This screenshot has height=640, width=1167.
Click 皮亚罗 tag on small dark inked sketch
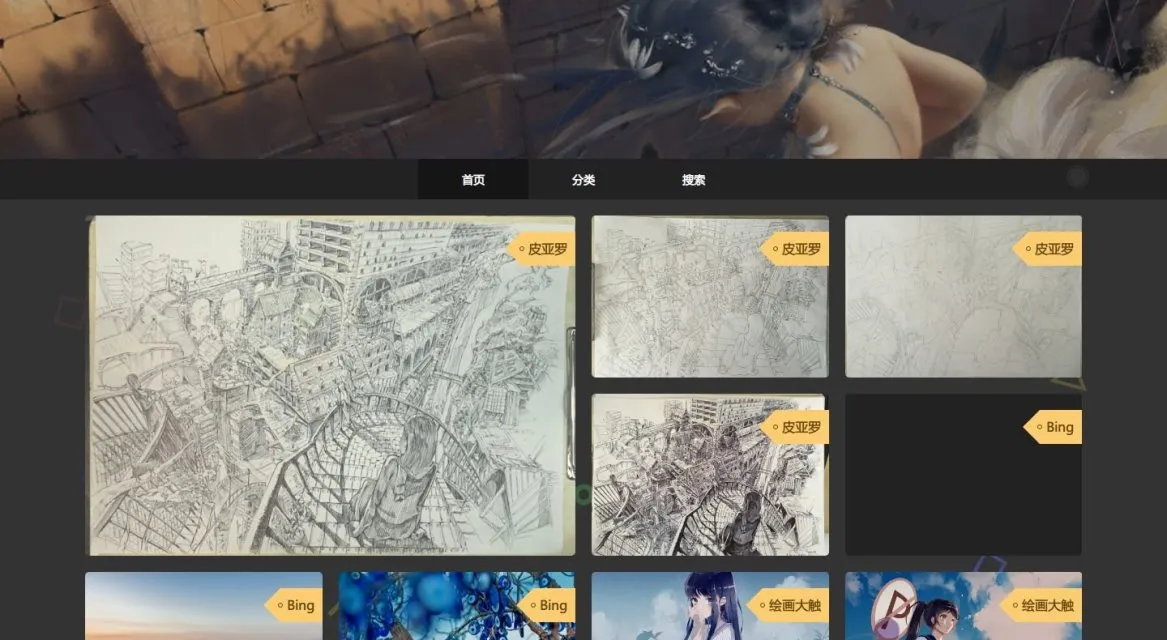pos(795,427)
